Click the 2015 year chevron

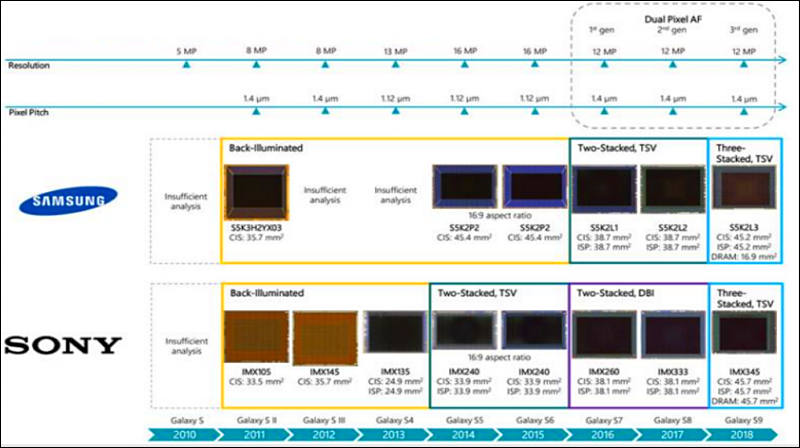tap(533, 435)
